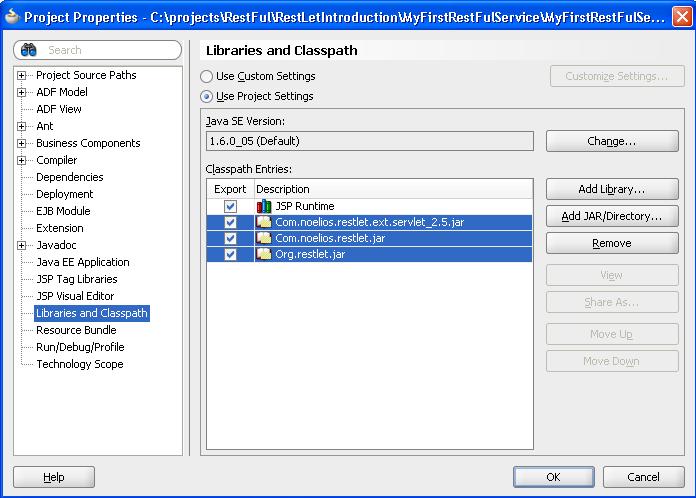Select Use Custom Settings radio button
Image resolution: width=696 pixels, height=498 pixels.
click(207, 76)
